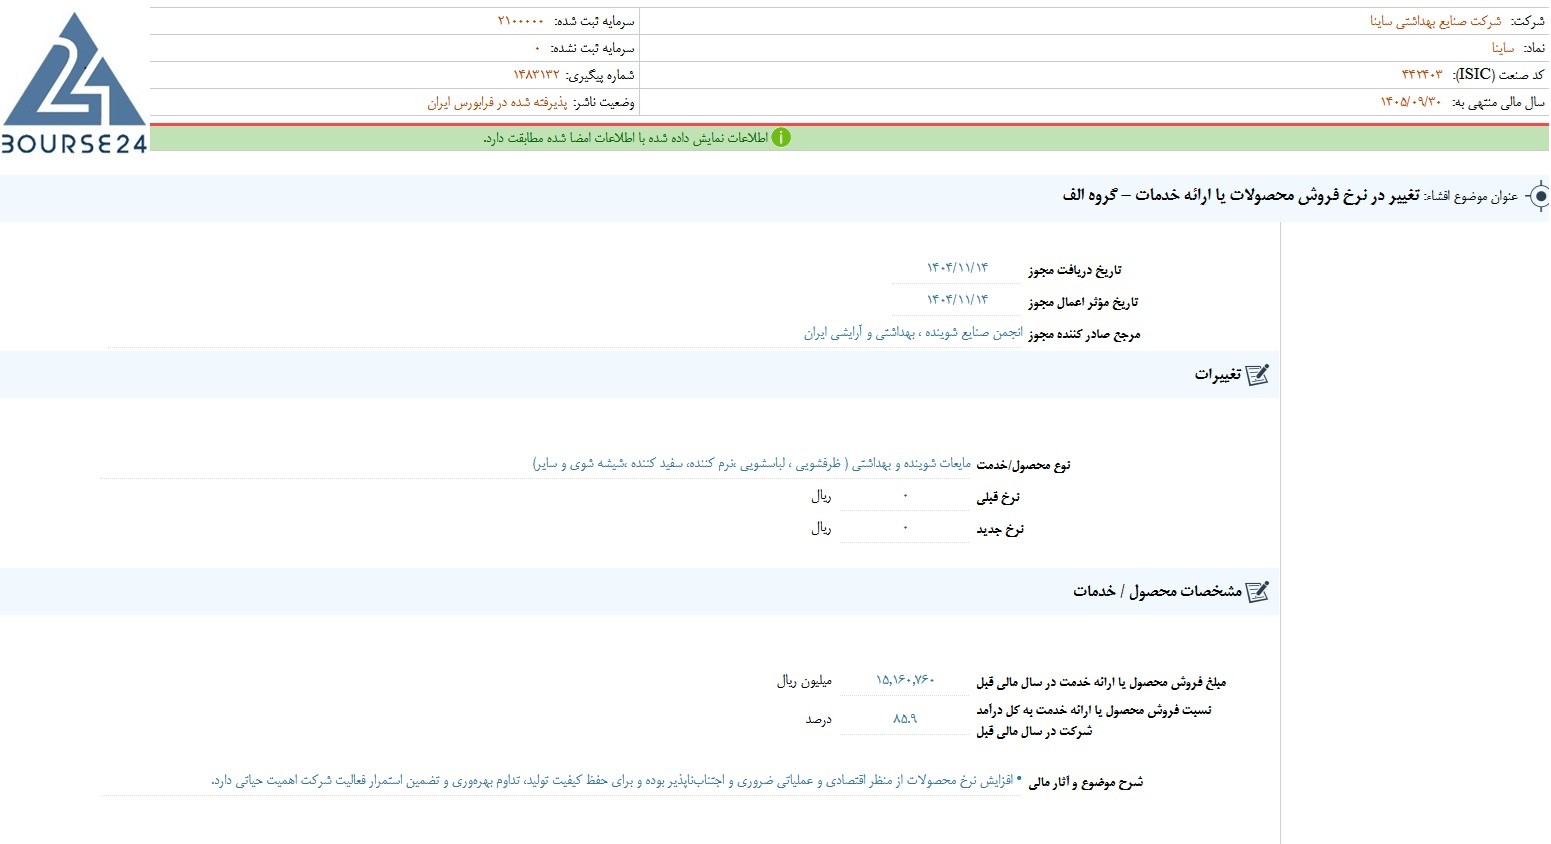Click the ۰ value in the نرخ جدید row
The height and width of the screenshot is (844, 1551).
pyautogui.click(x=906, y=529)
